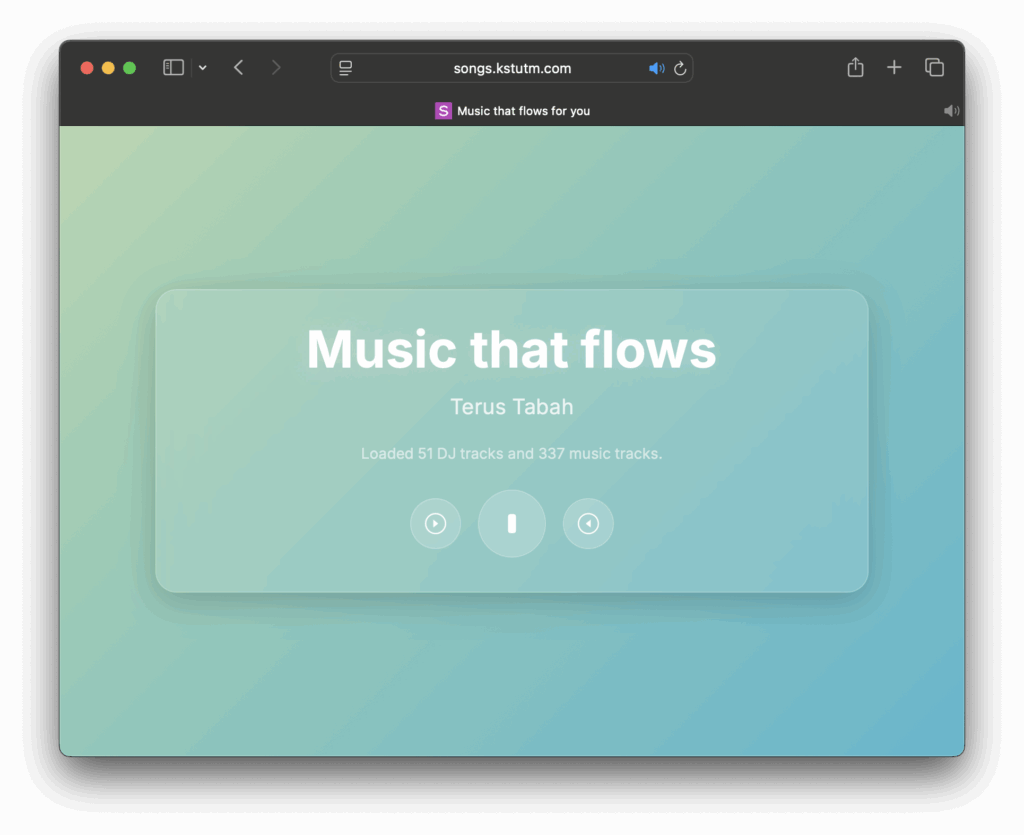Go back to the previous page
1024x835 pixels.
238,67
